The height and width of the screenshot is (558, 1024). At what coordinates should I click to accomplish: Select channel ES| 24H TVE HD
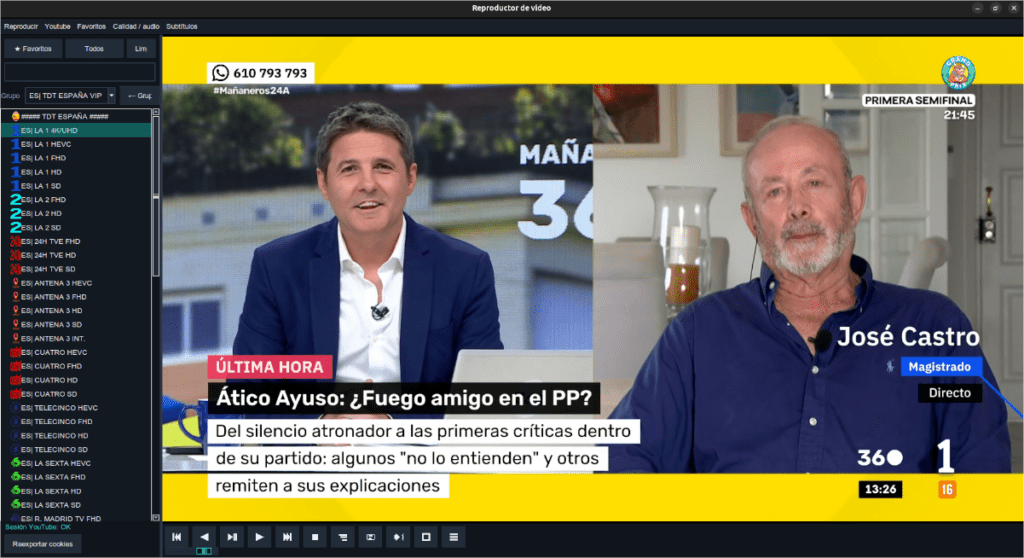pyautogui.click(x=76, y=255)
